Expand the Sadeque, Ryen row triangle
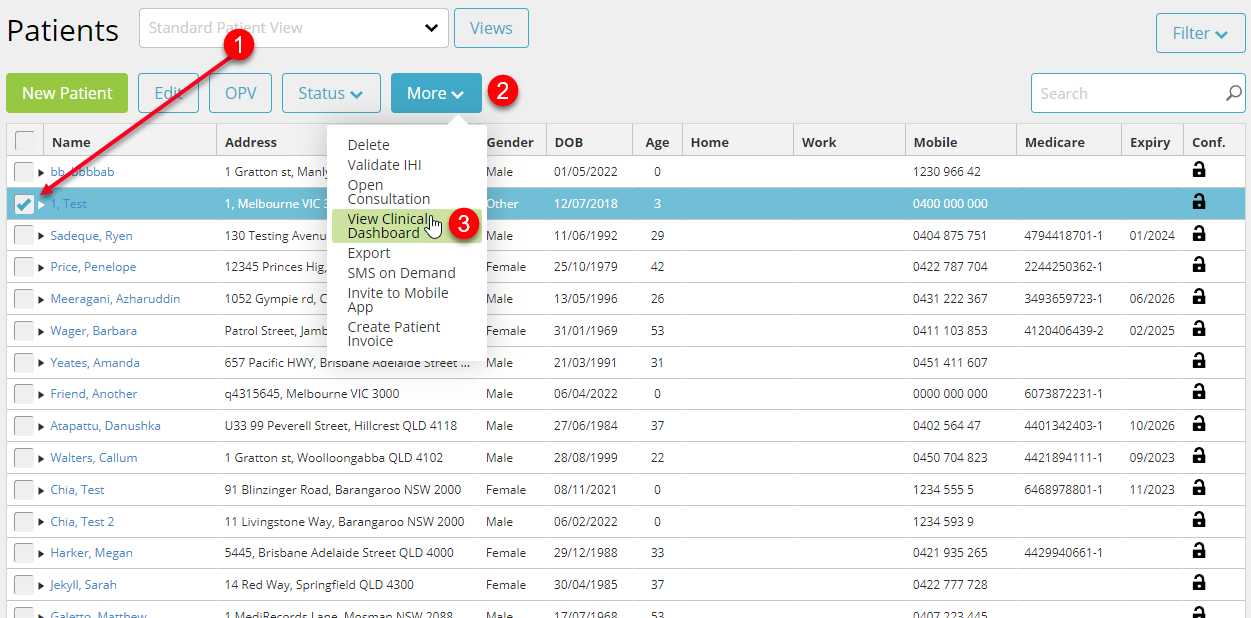The height and width of the screenshot is (618, 1251). click(41, 236)
